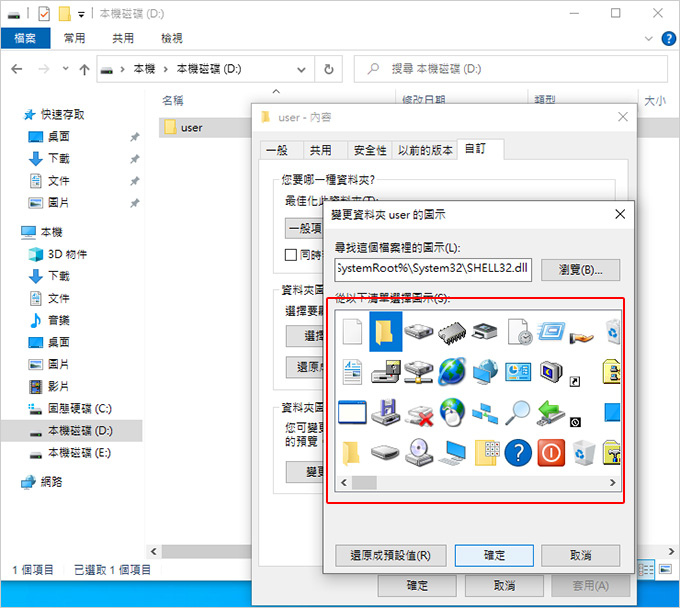Switch to 以前的版本 tab
Screen dimensions: 680x608
point(424,150)
